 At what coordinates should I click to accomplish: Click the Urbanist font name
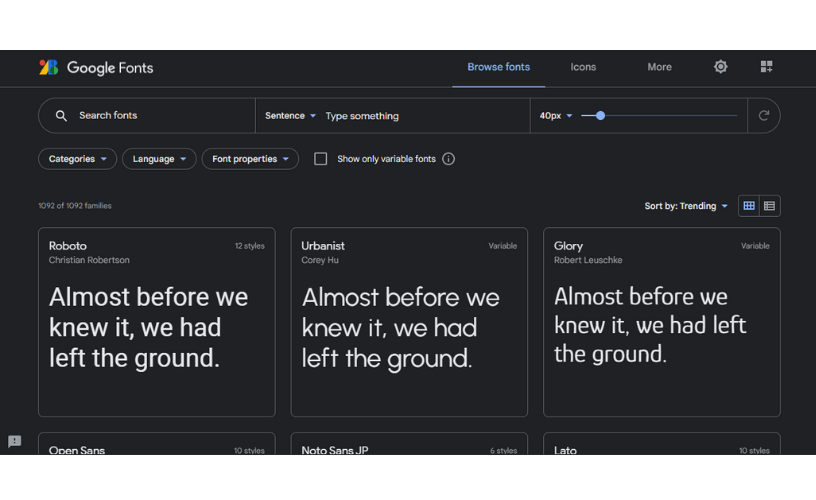(x=323, y=246)
